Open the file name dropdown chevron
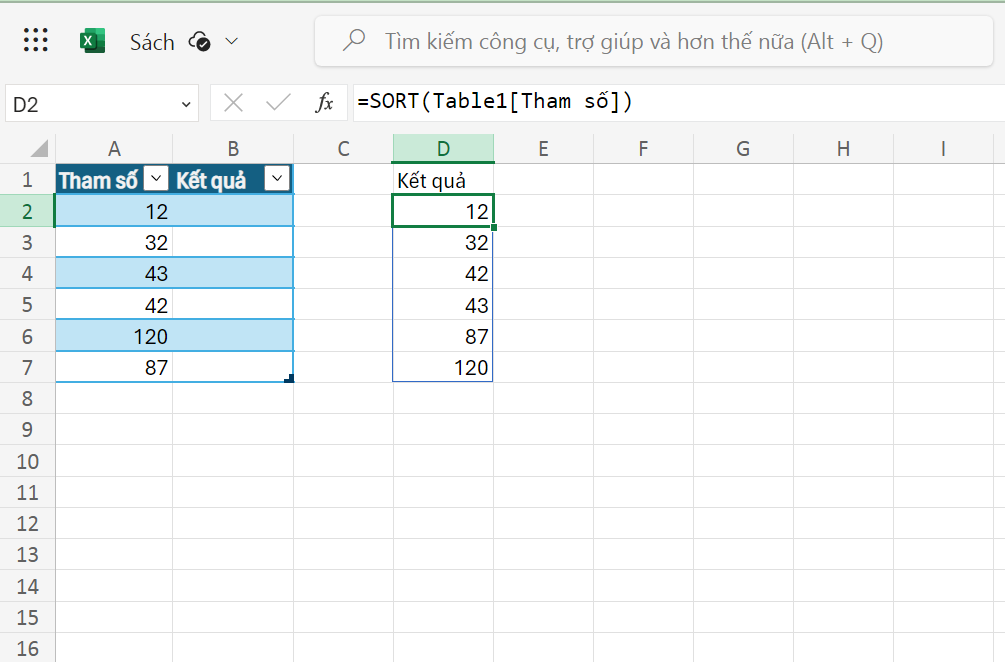 click(231, 42)
